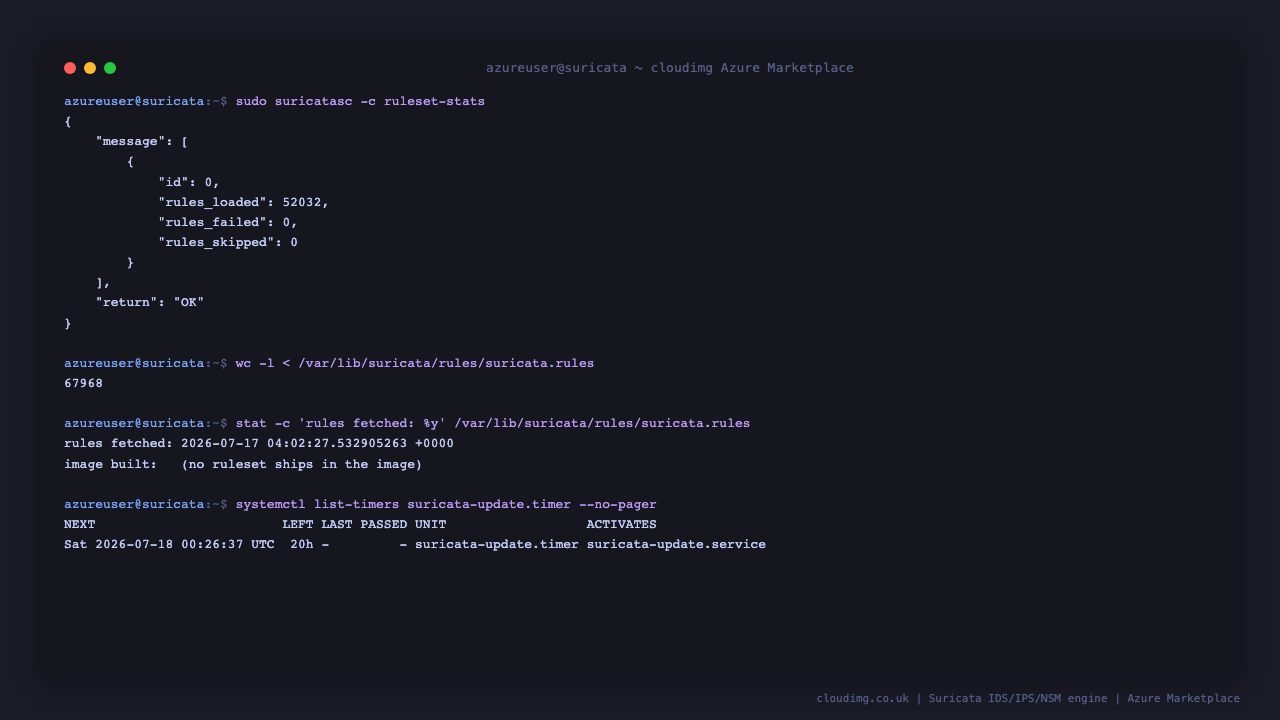
Task: Click the 'image built: (no ruleset ships in the image)' line
Action: coord(243,464)
